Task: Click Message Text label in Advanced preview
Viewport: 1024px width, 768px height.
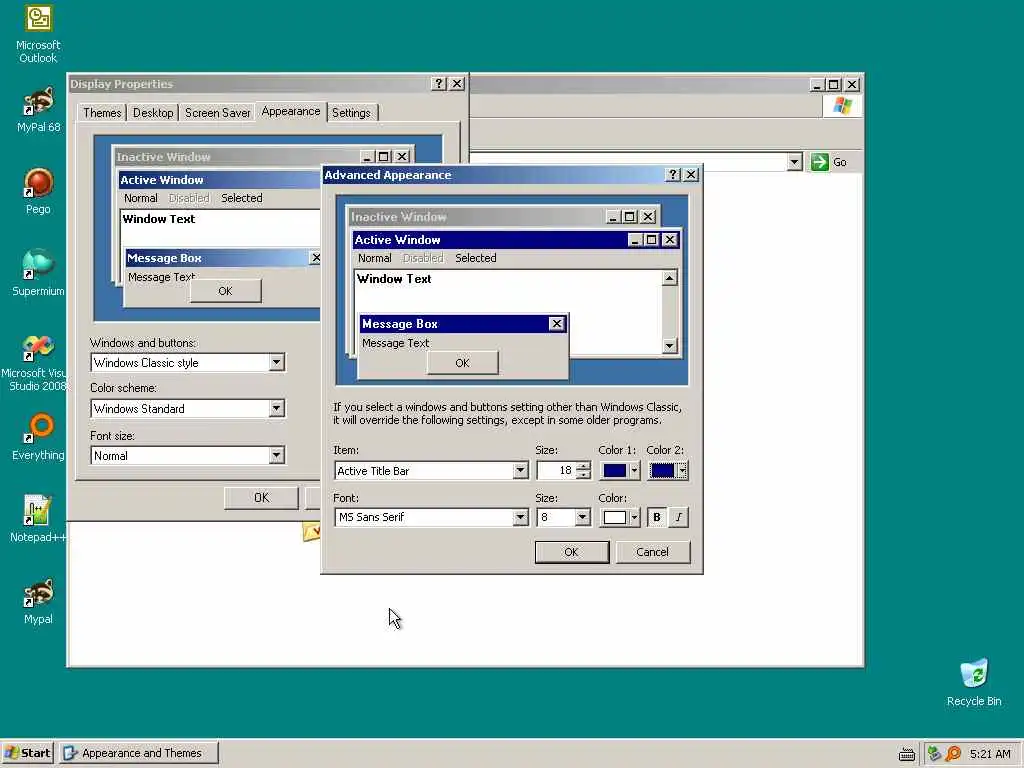Action: pos(395,343)
